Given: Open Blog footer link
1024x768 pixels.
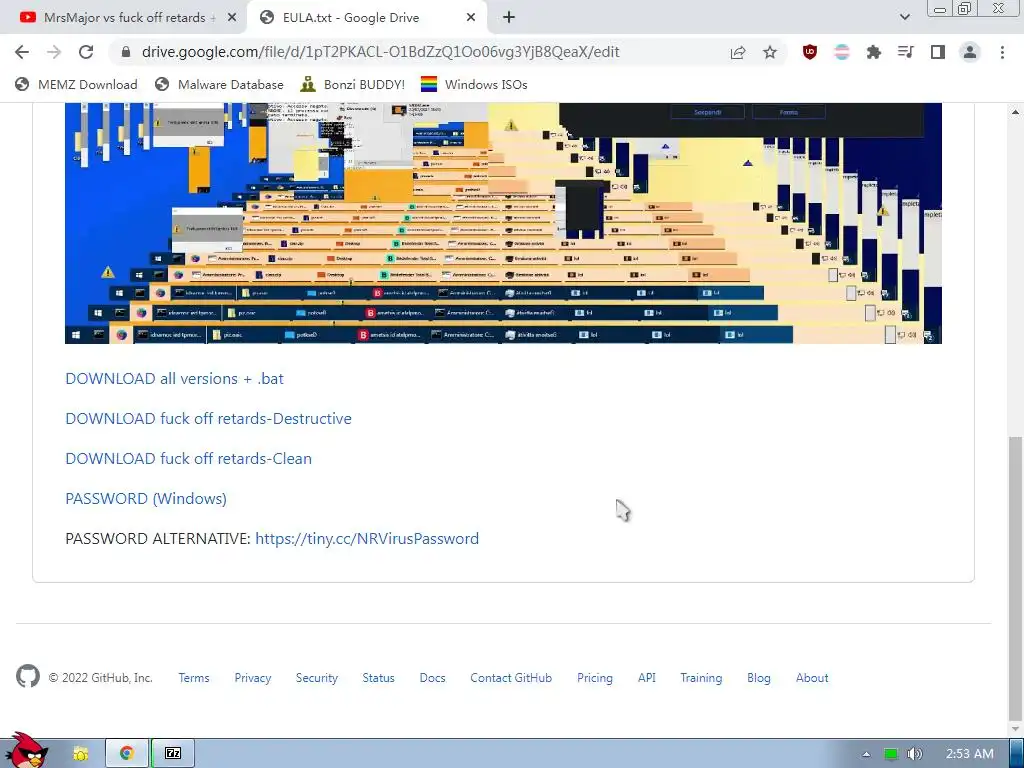Looking at the screenshot, I should tap(759, 678).
